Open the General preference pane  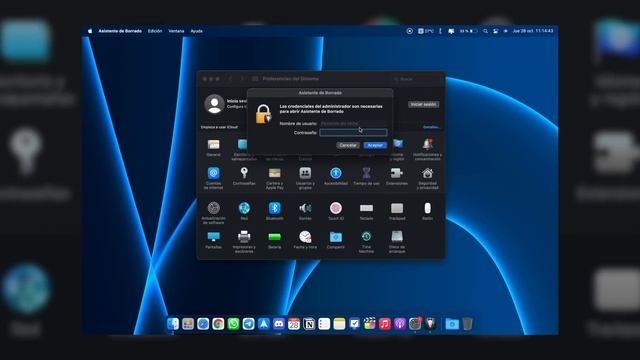(213, 147)
